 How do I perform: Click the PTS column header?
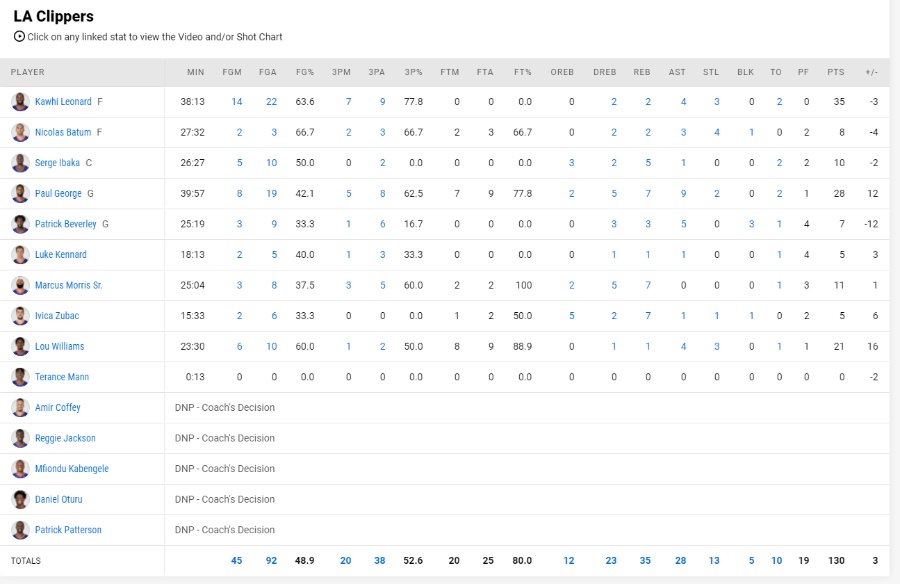[836, 72]
